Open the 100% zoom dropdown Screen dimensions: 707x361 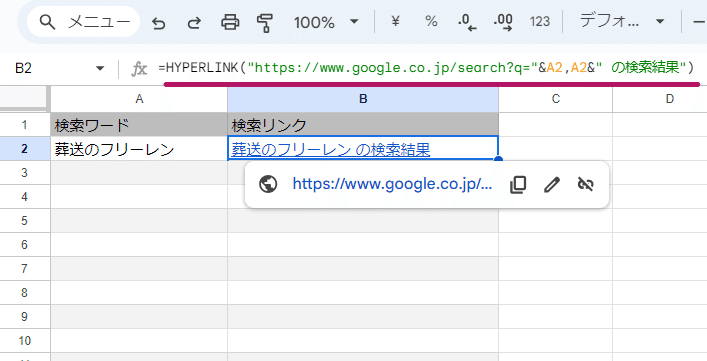click(326, 22)
